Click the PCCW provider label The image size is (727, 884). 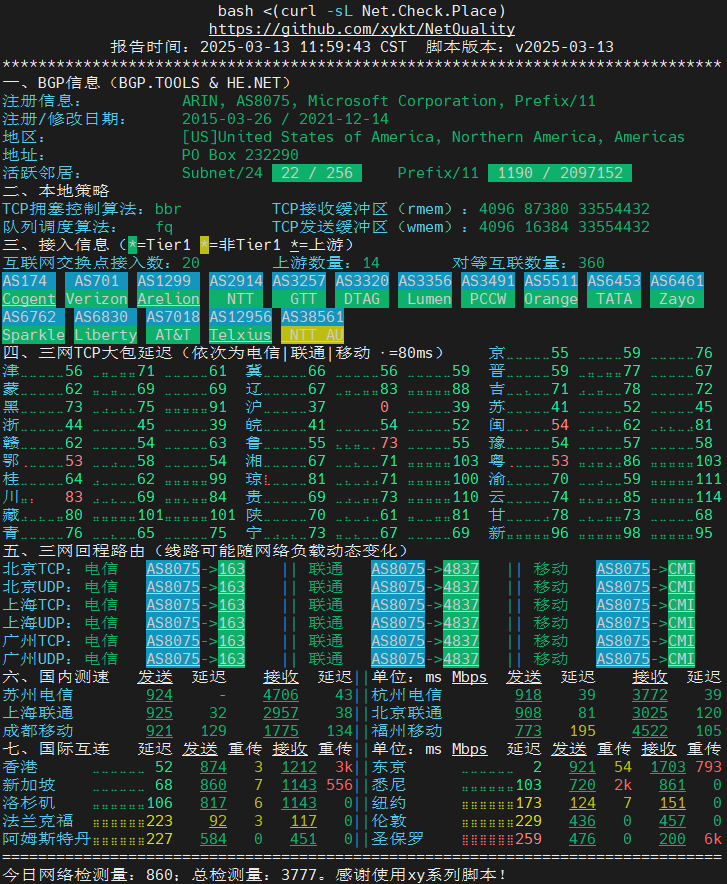point(488,299)
